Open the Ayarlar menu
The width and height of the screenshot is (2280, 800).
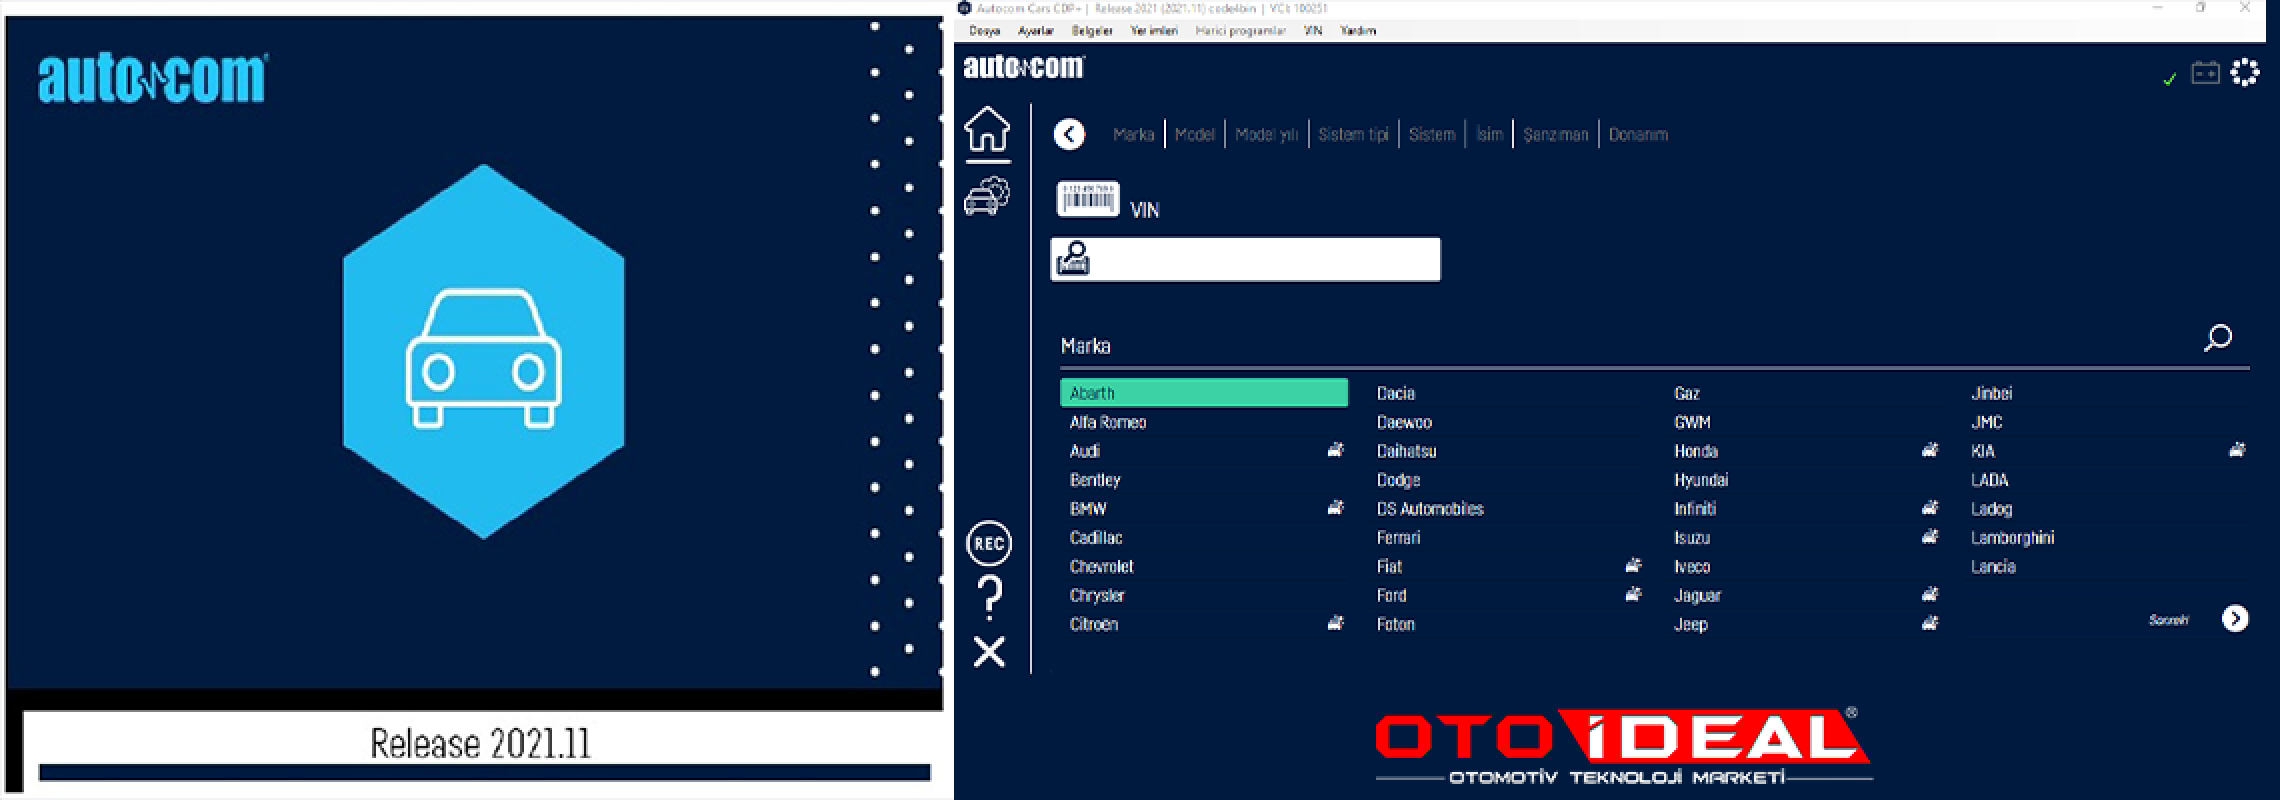(1036, 31)
